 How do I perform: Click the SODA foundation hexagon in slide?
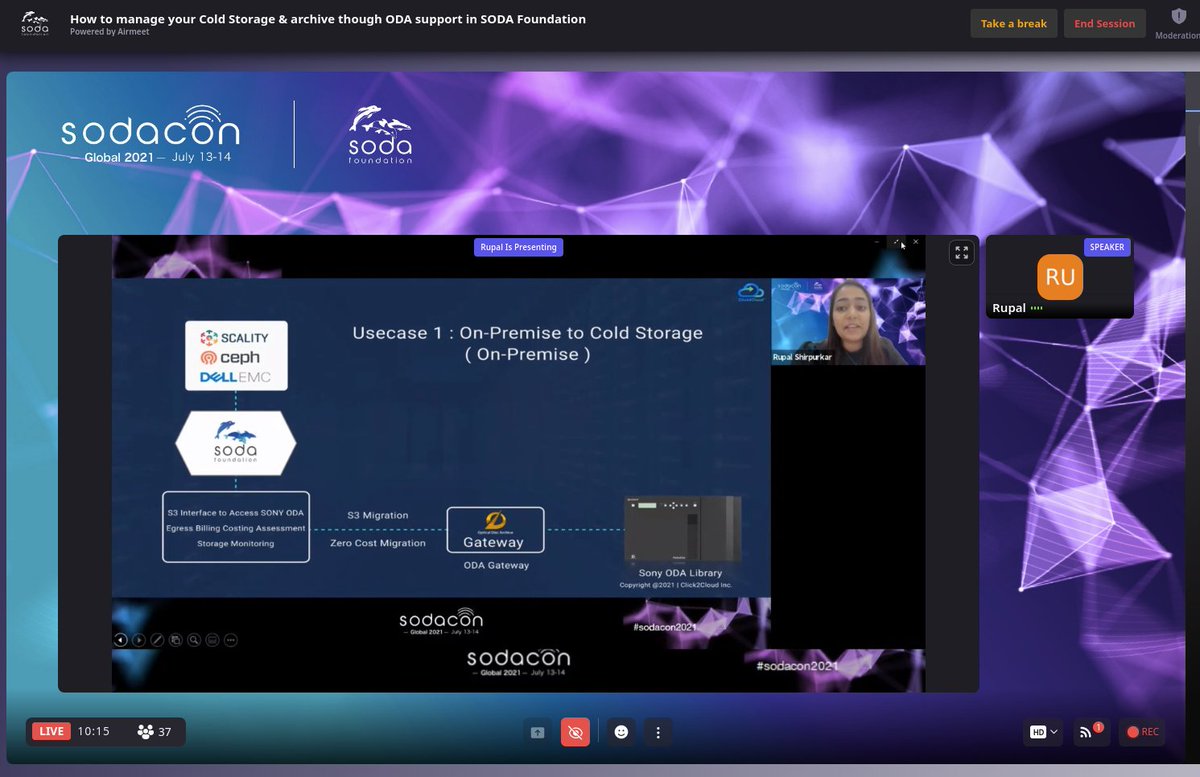[x=234, y=444]
